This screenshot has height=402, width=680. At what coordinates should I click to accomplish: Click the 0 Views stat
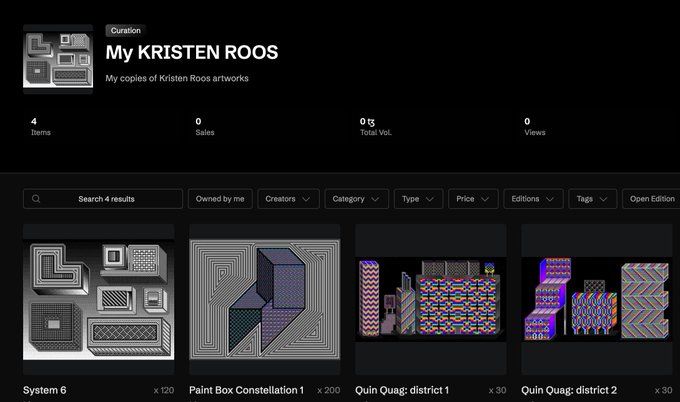[x=535, y=127]
